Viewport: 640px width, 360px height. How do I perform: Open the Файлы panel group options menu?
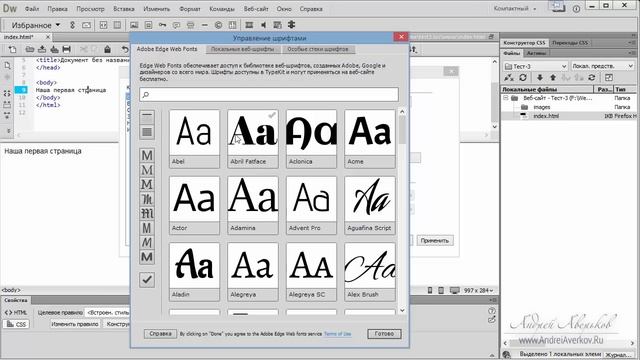tap(632, 53)
